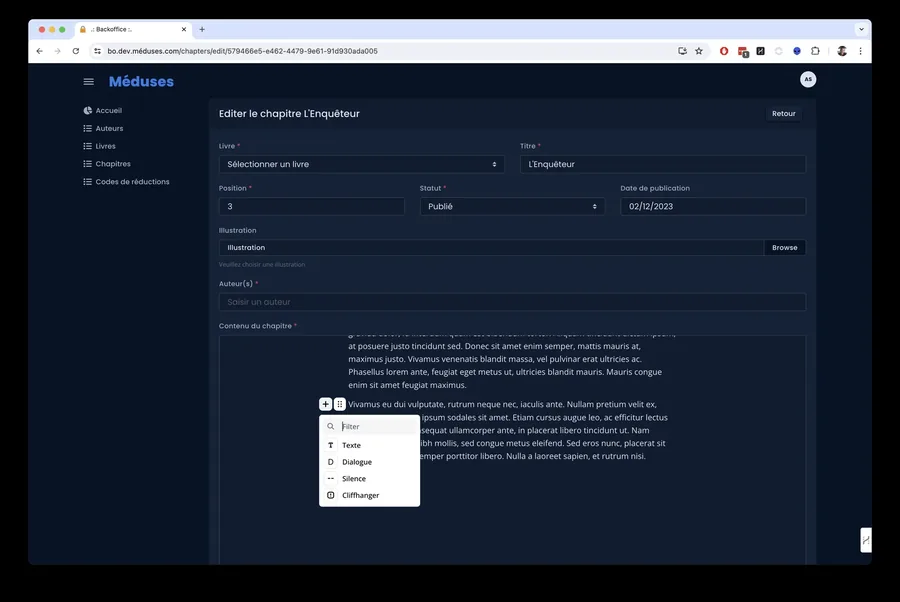Open the browser extensions puzzle icon
This screenshot has width=900, height=602.
[815, 51]
